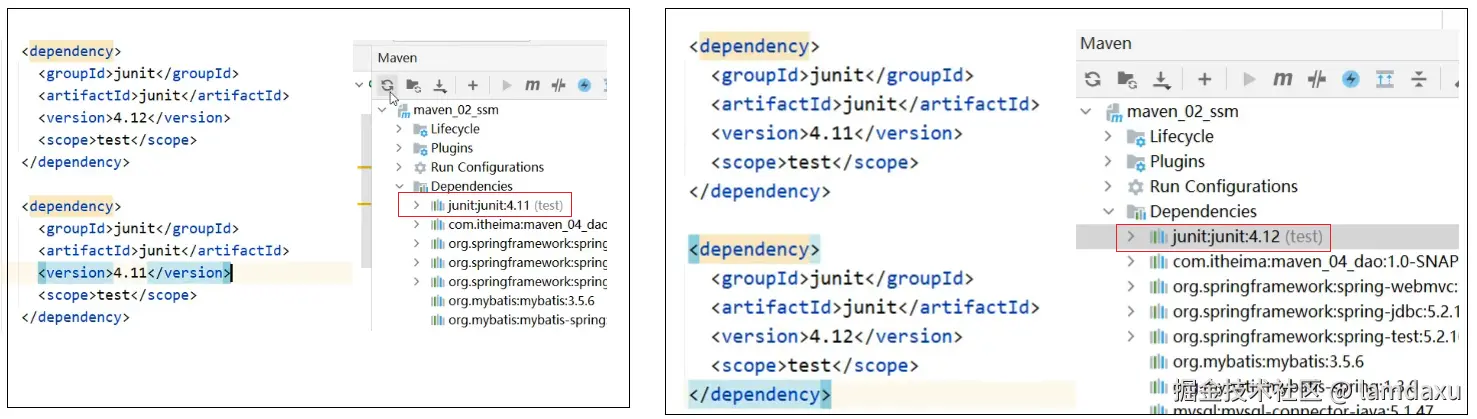The width and height of the screenshot is (1477, 419).
Task: Expand junit:junit:4.11 dependency chevron
Action: coord(416,205)
